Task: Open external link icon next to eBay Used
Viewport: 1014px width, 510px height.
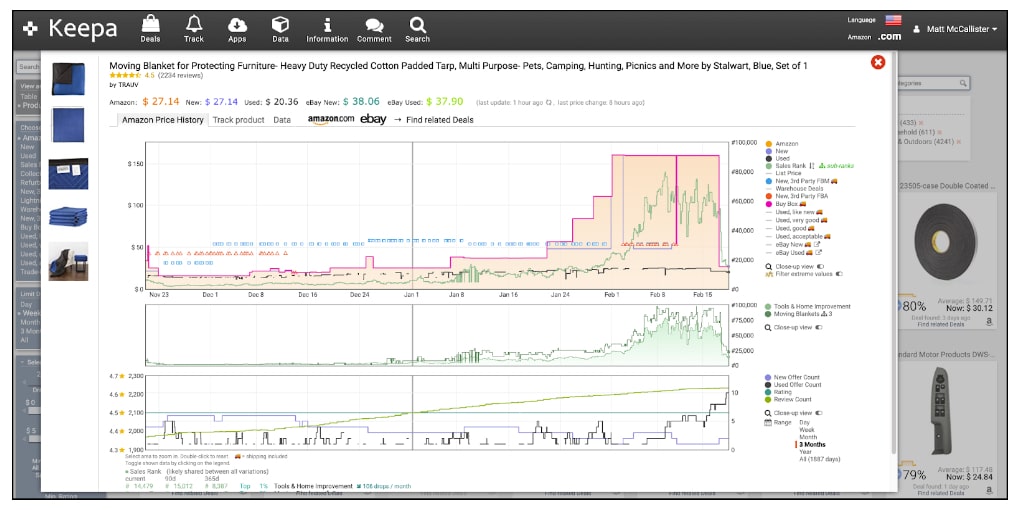Action: coord(818,253)
